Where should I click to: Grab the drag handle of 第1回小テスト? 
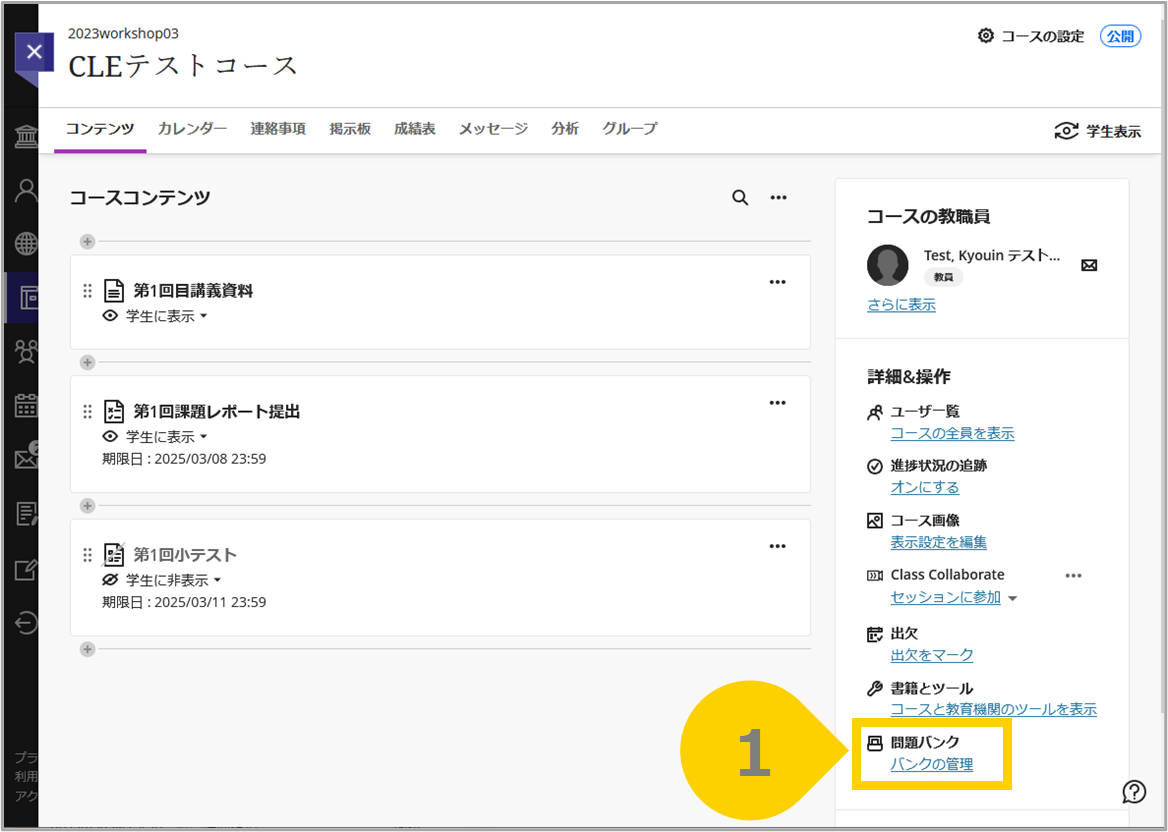87,555
